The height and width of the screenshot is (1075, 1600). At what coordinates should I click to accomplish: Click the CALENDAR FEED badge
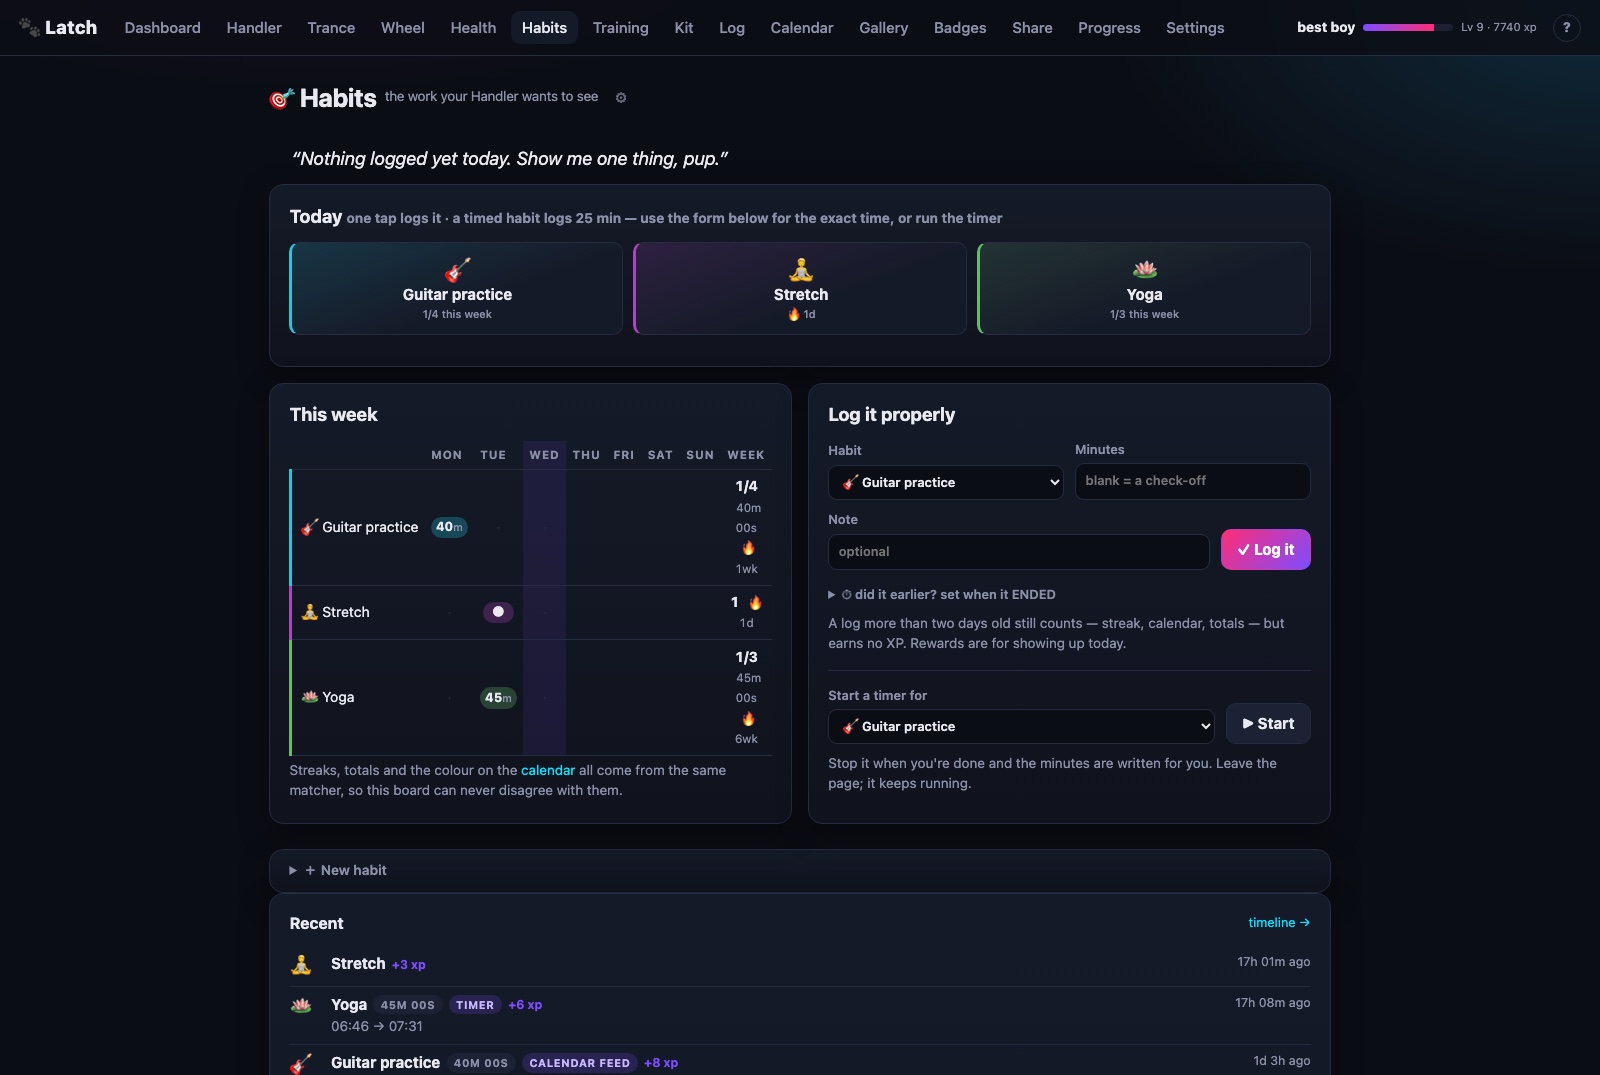pyautogui.click(x=580, y=1063)
